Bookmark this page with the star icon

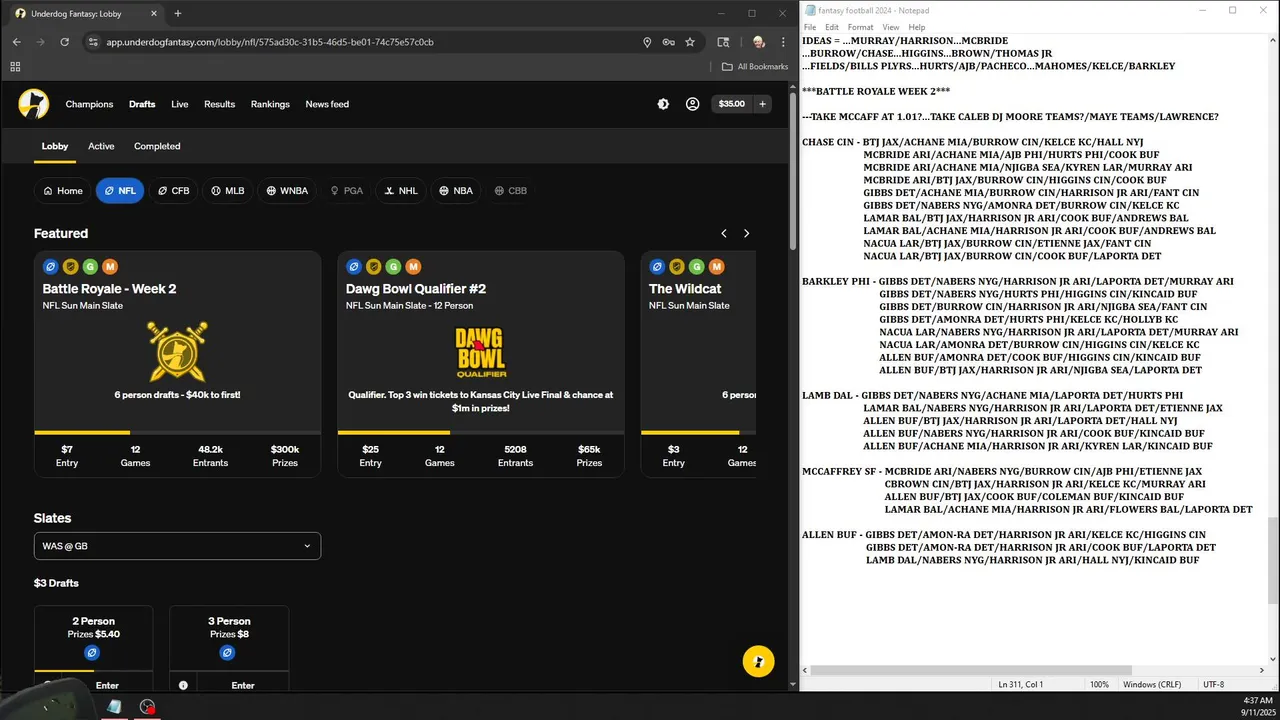[690, 42]
